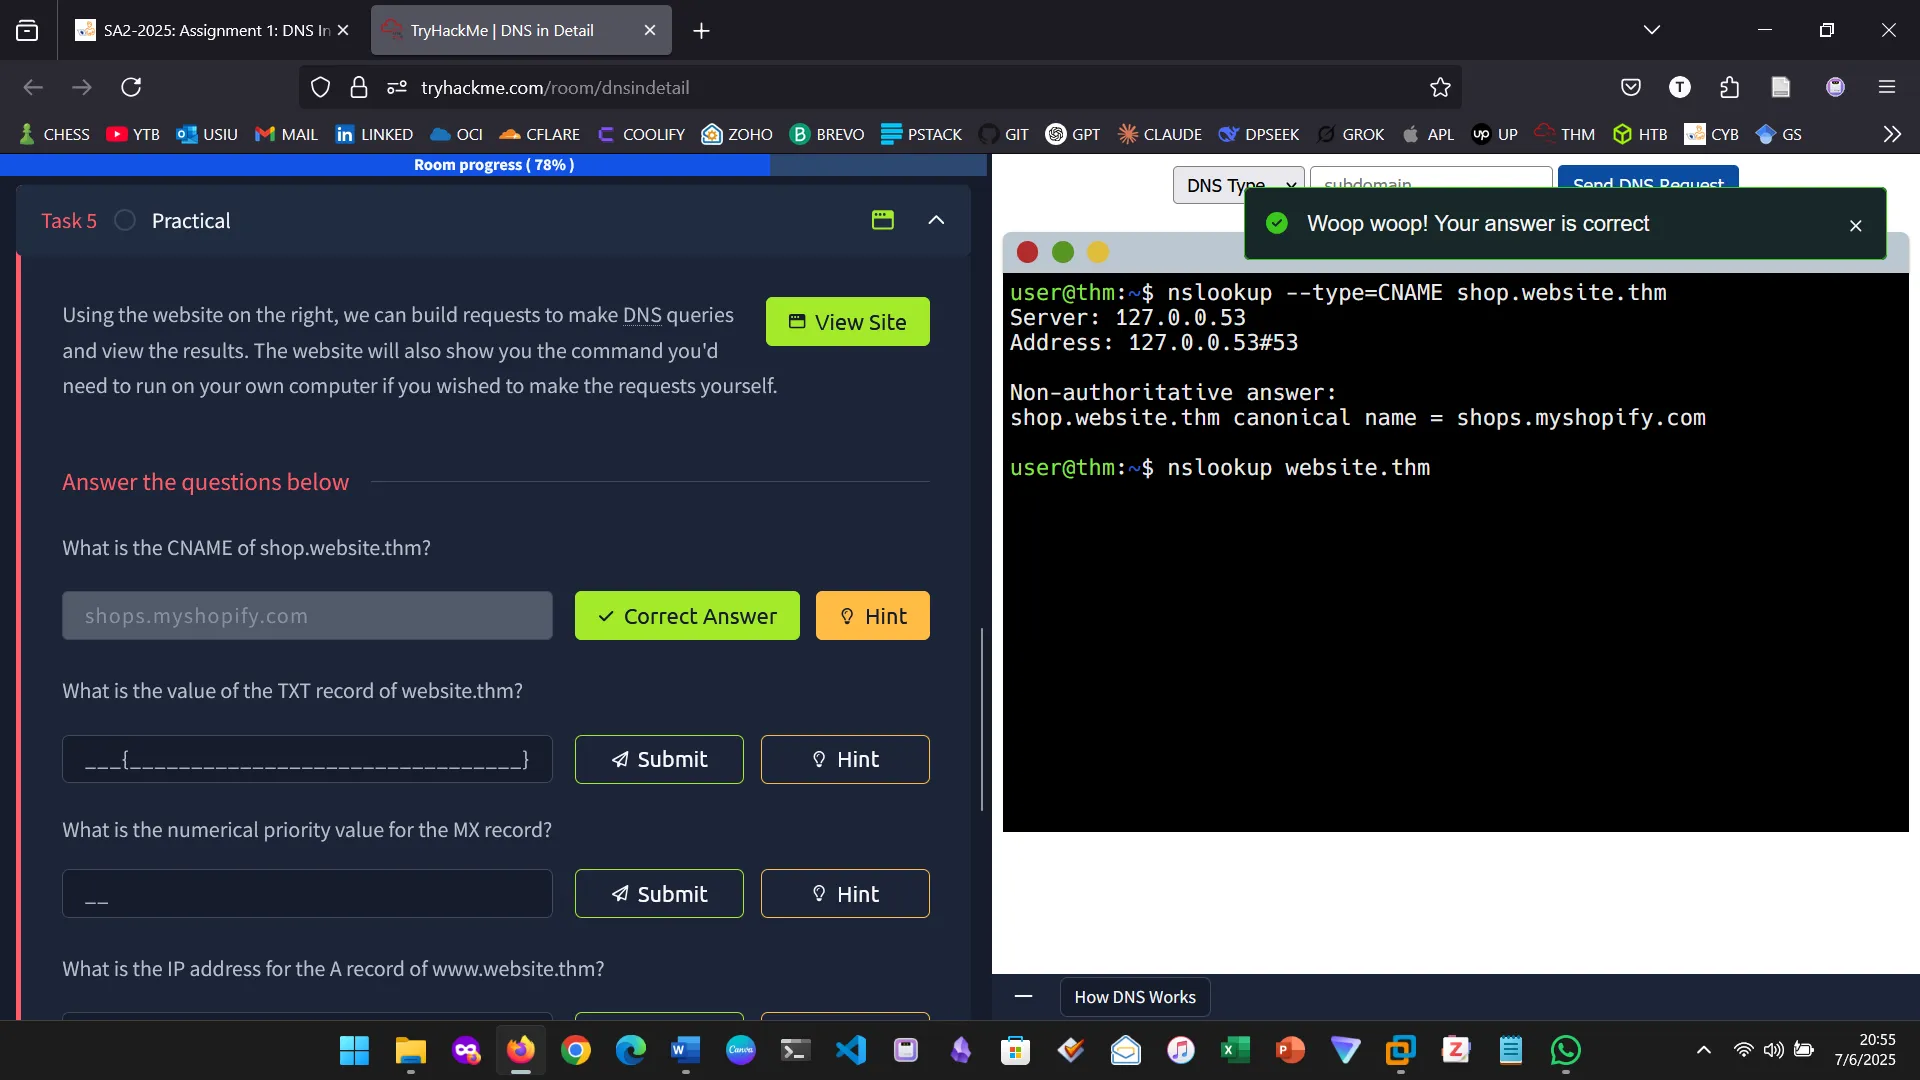Click the View Site button
The height and width of the screenshot is (1080, 1920).
(846, 321)
